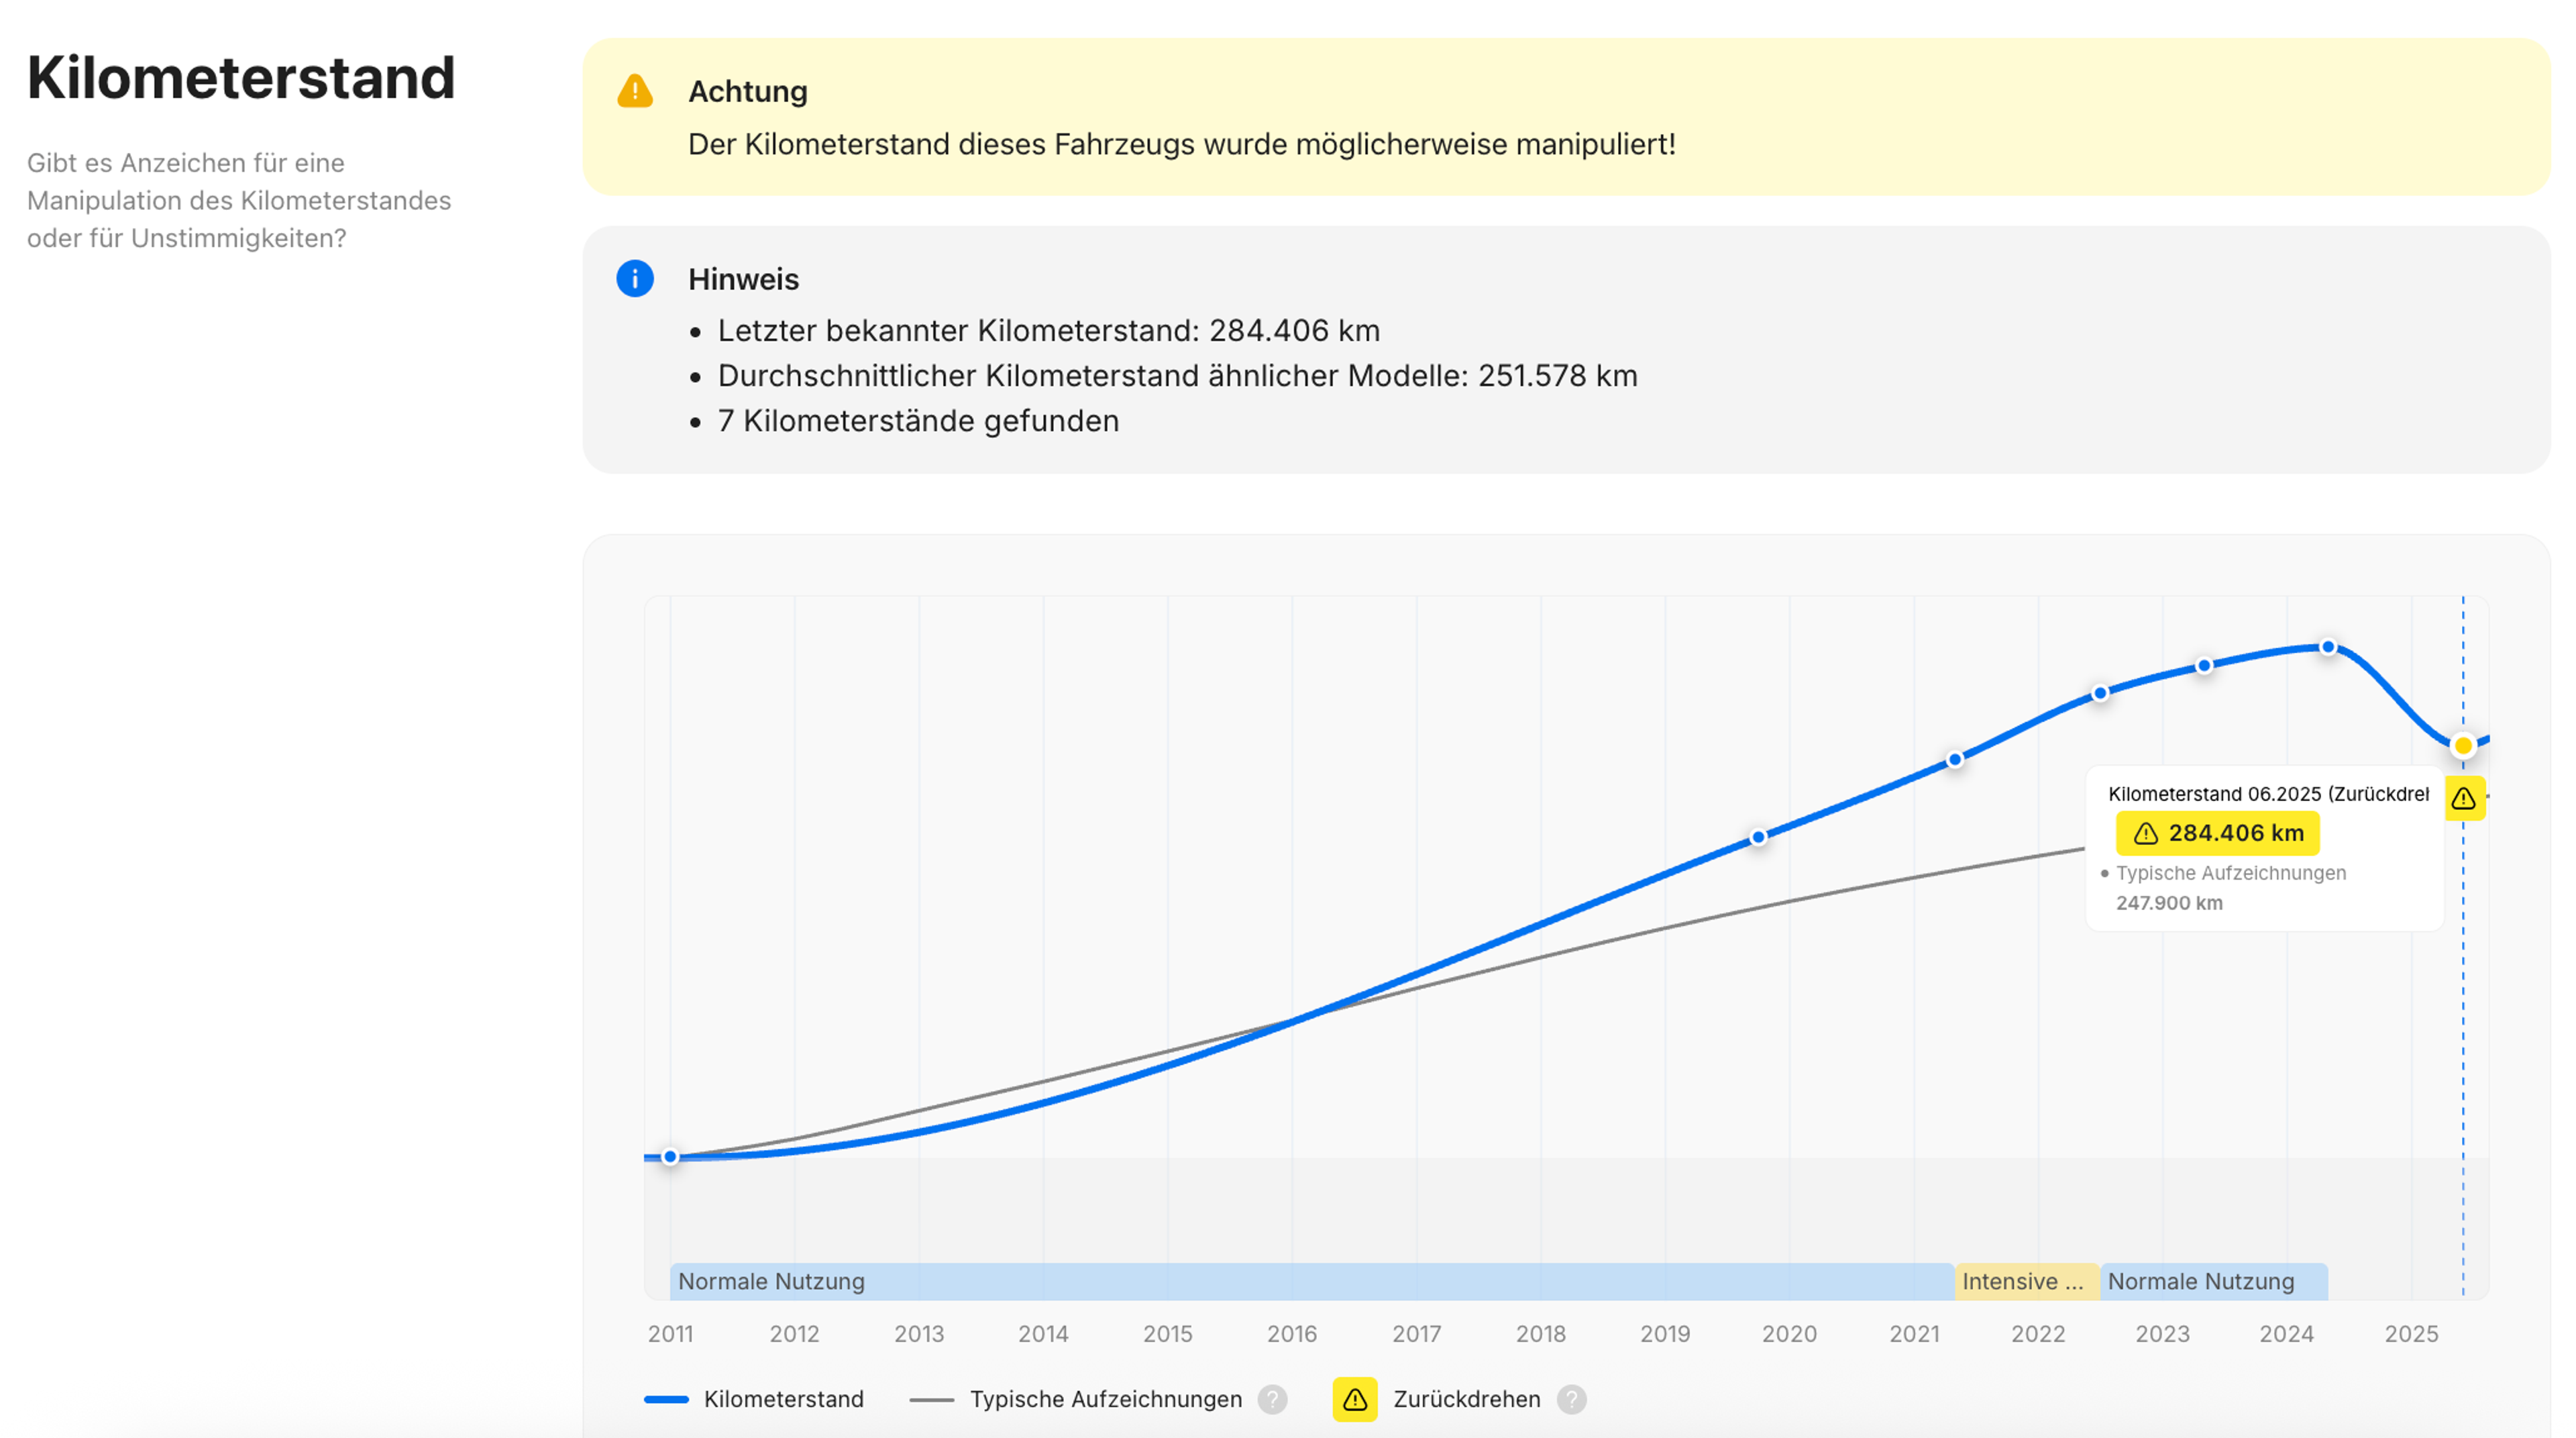Viewport: 2576px width, 1438px height.
Task: Click the 2024 x-axis label
Action: (x=2286, y=1334)
